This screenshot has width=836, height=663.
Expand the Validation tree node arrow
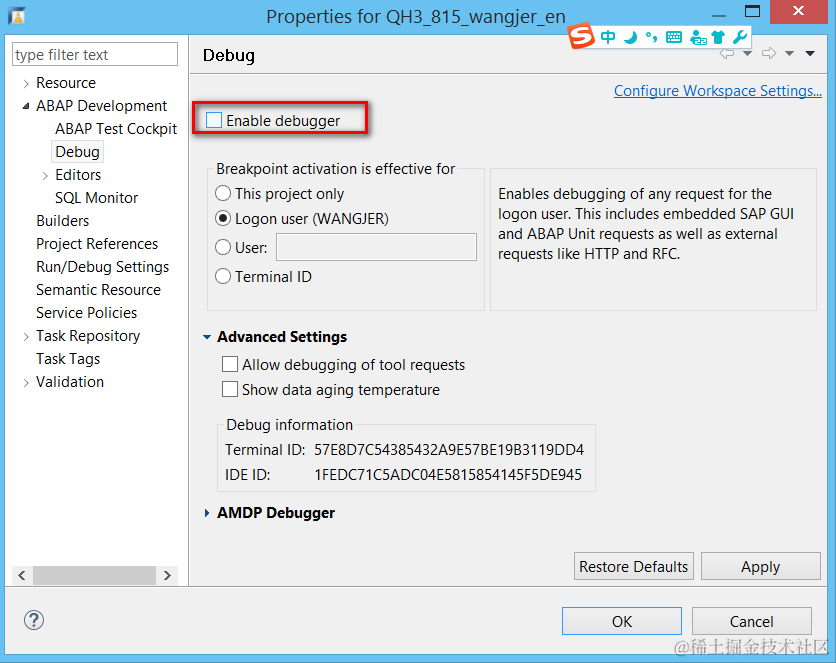click(x=26, y=383)
